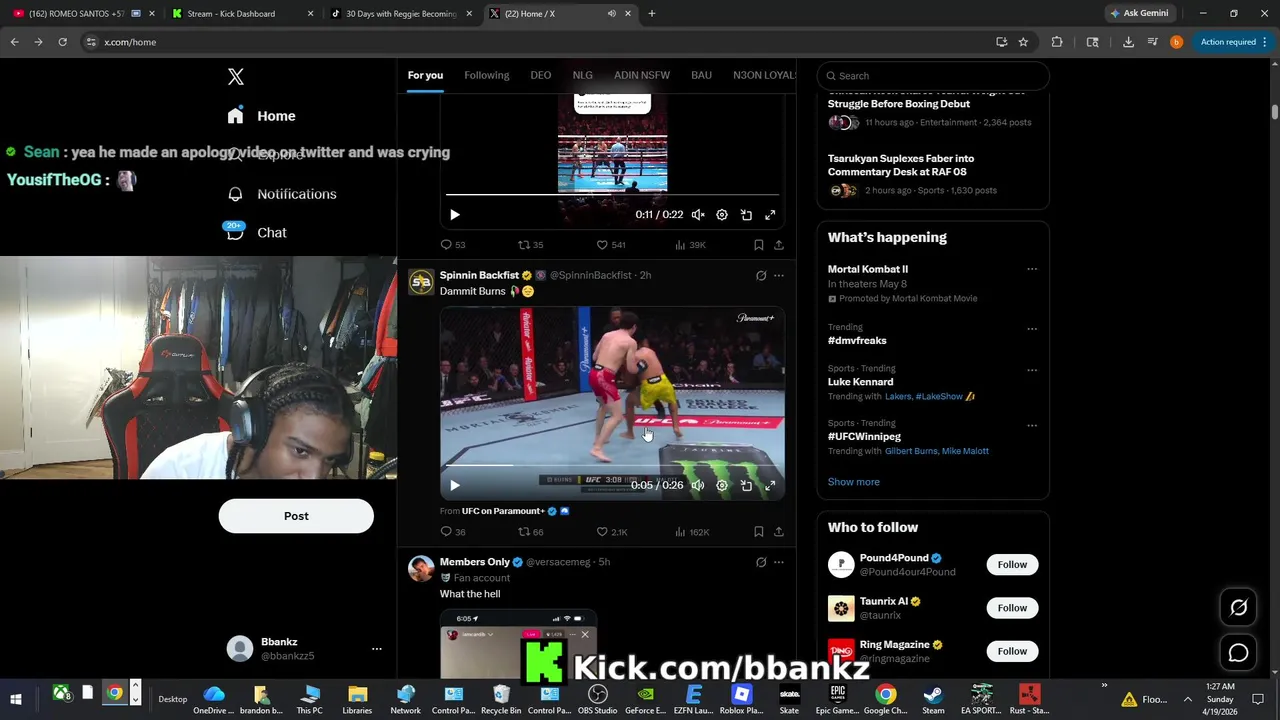Switch to the Following tab
The image size is (1280, 720).
click(x=486, y=75)
